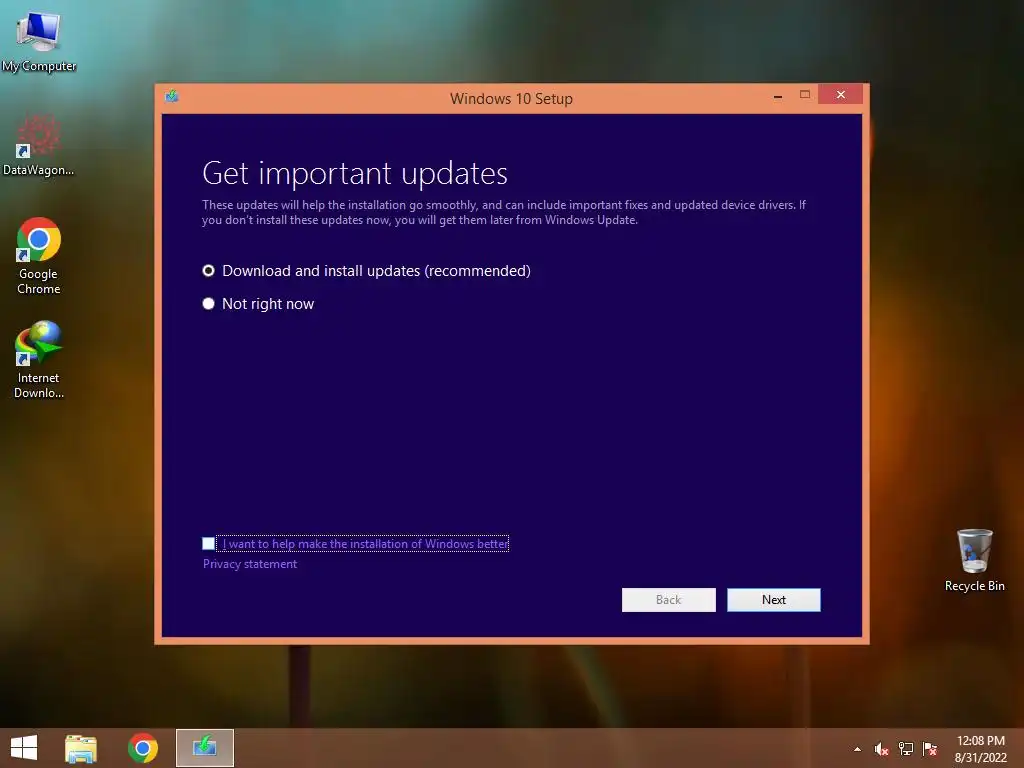Show hidden tray icons arrow
The width and height of the screenshot is (1024, 768).
click(x=857, y=749)
